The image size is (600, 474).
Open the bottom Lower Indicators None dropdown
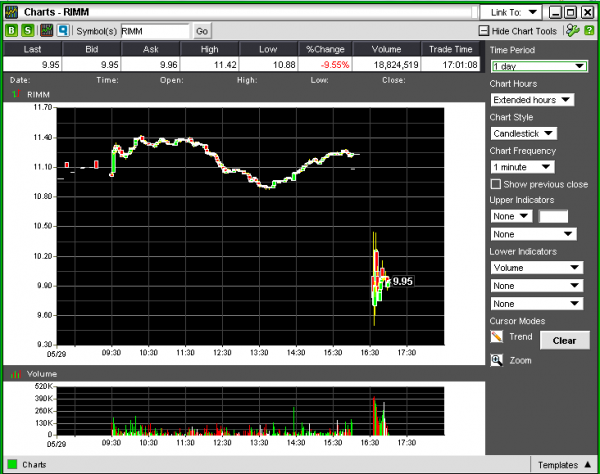(537, 304)
